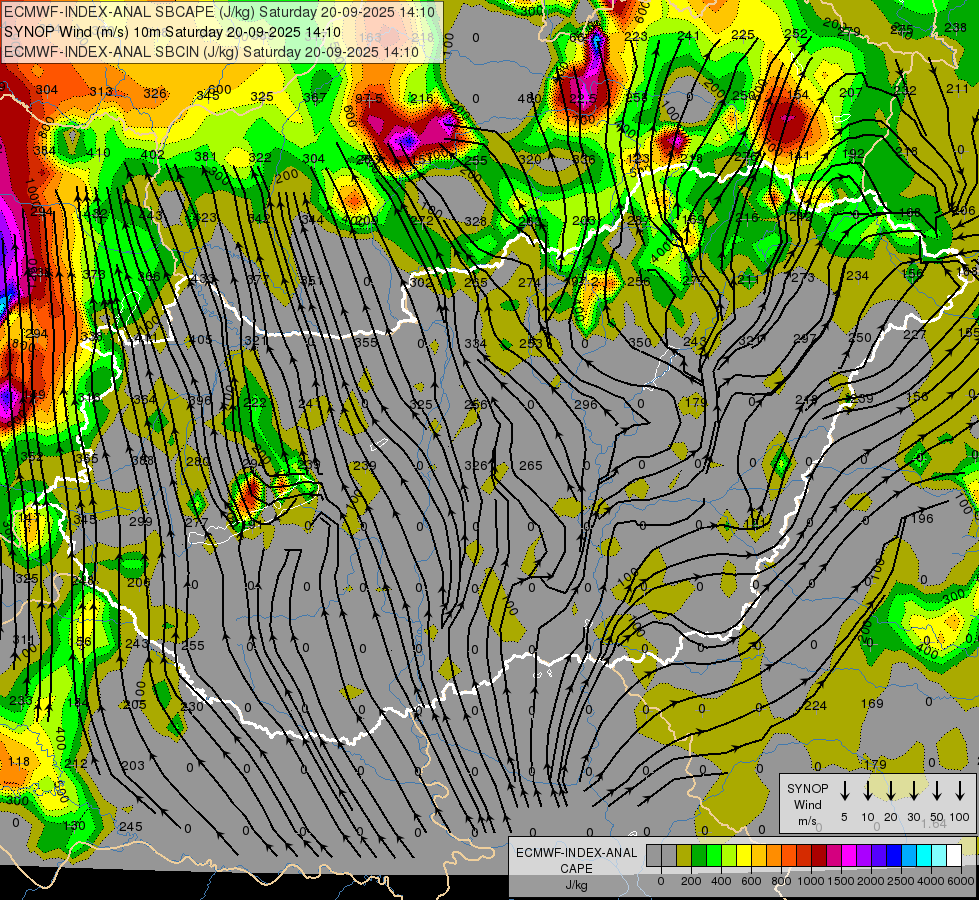The image size is (979, 900).
Task: Click the map value '196'
Action: click(x=922, y=518)
